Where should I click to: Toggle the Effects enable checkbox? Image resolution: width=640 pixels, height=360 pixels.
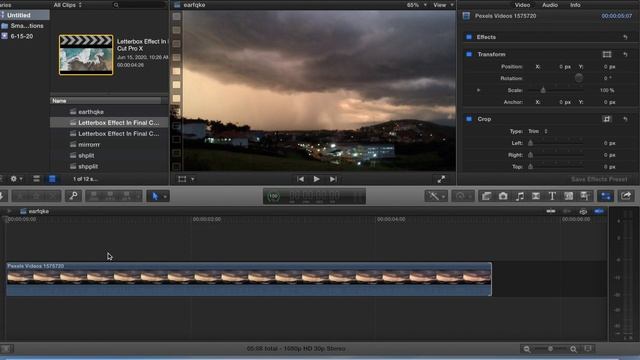[x=469, y=37]
